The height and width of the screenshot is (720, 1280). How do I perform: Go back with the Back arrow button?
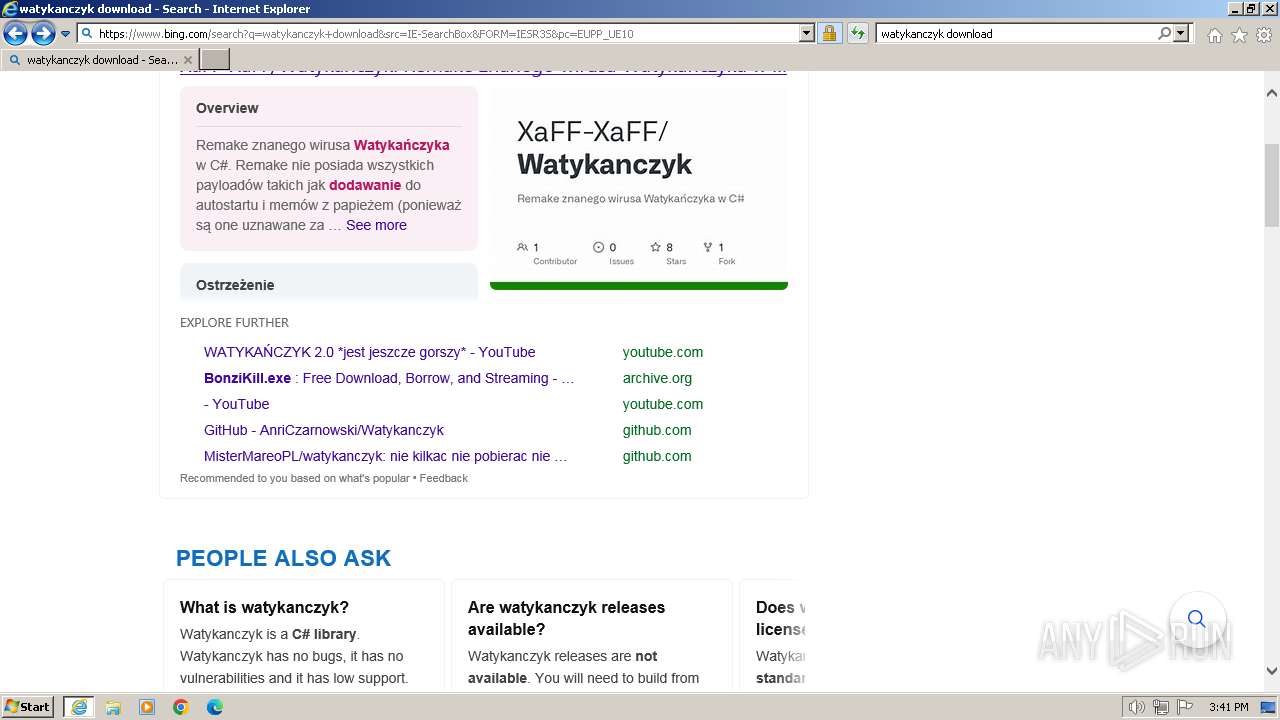click(x=15, y=33)
